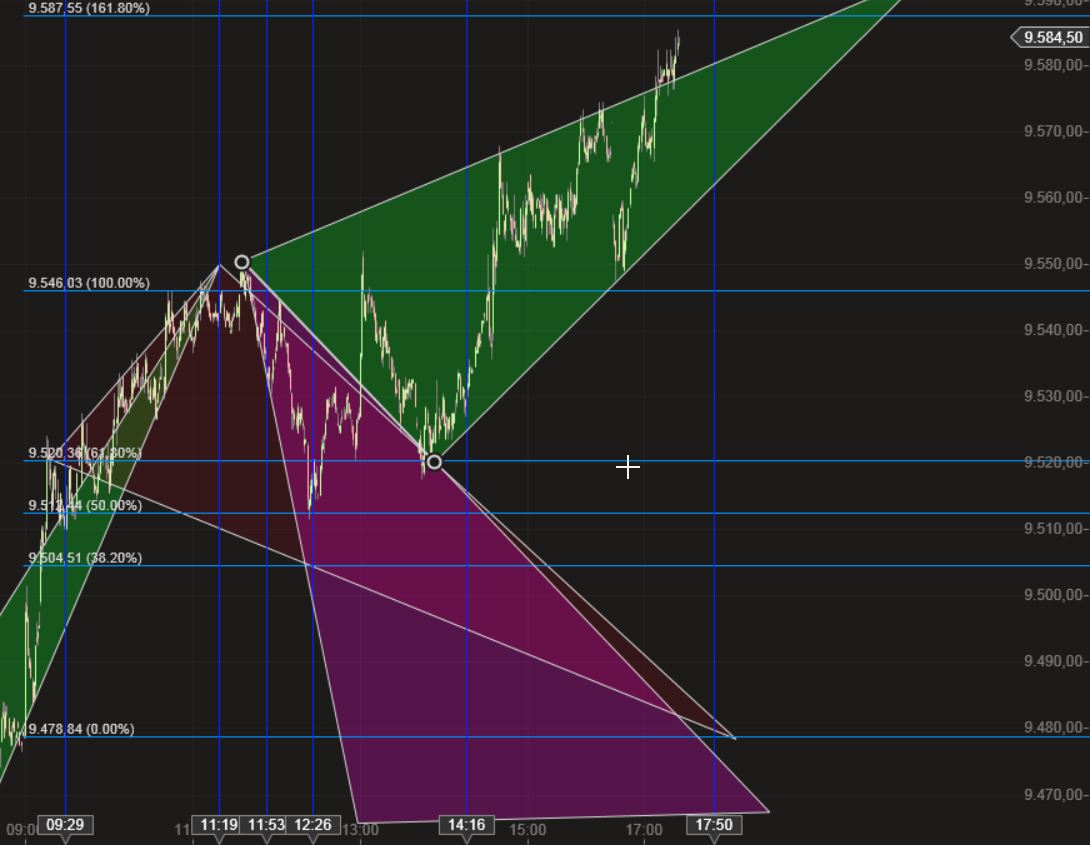1090x845 pixels.
Task: Toggle the 9.478,84 (0.00%) Fibonacci level
Action: [x=84, y=730]
